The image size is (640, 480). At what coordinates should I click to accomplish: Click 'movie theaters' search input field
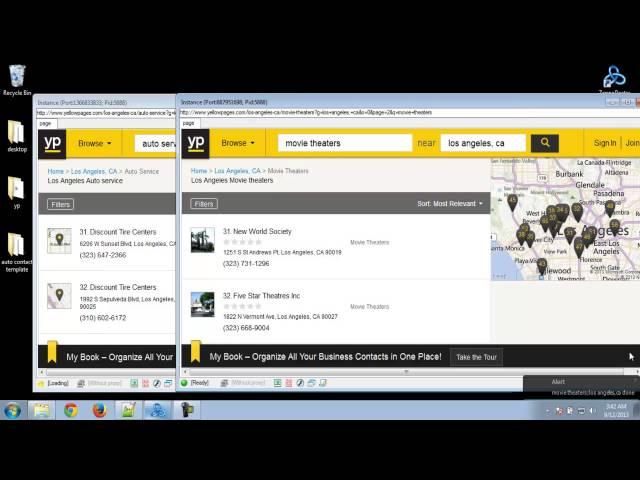click(x=345, y=143)
